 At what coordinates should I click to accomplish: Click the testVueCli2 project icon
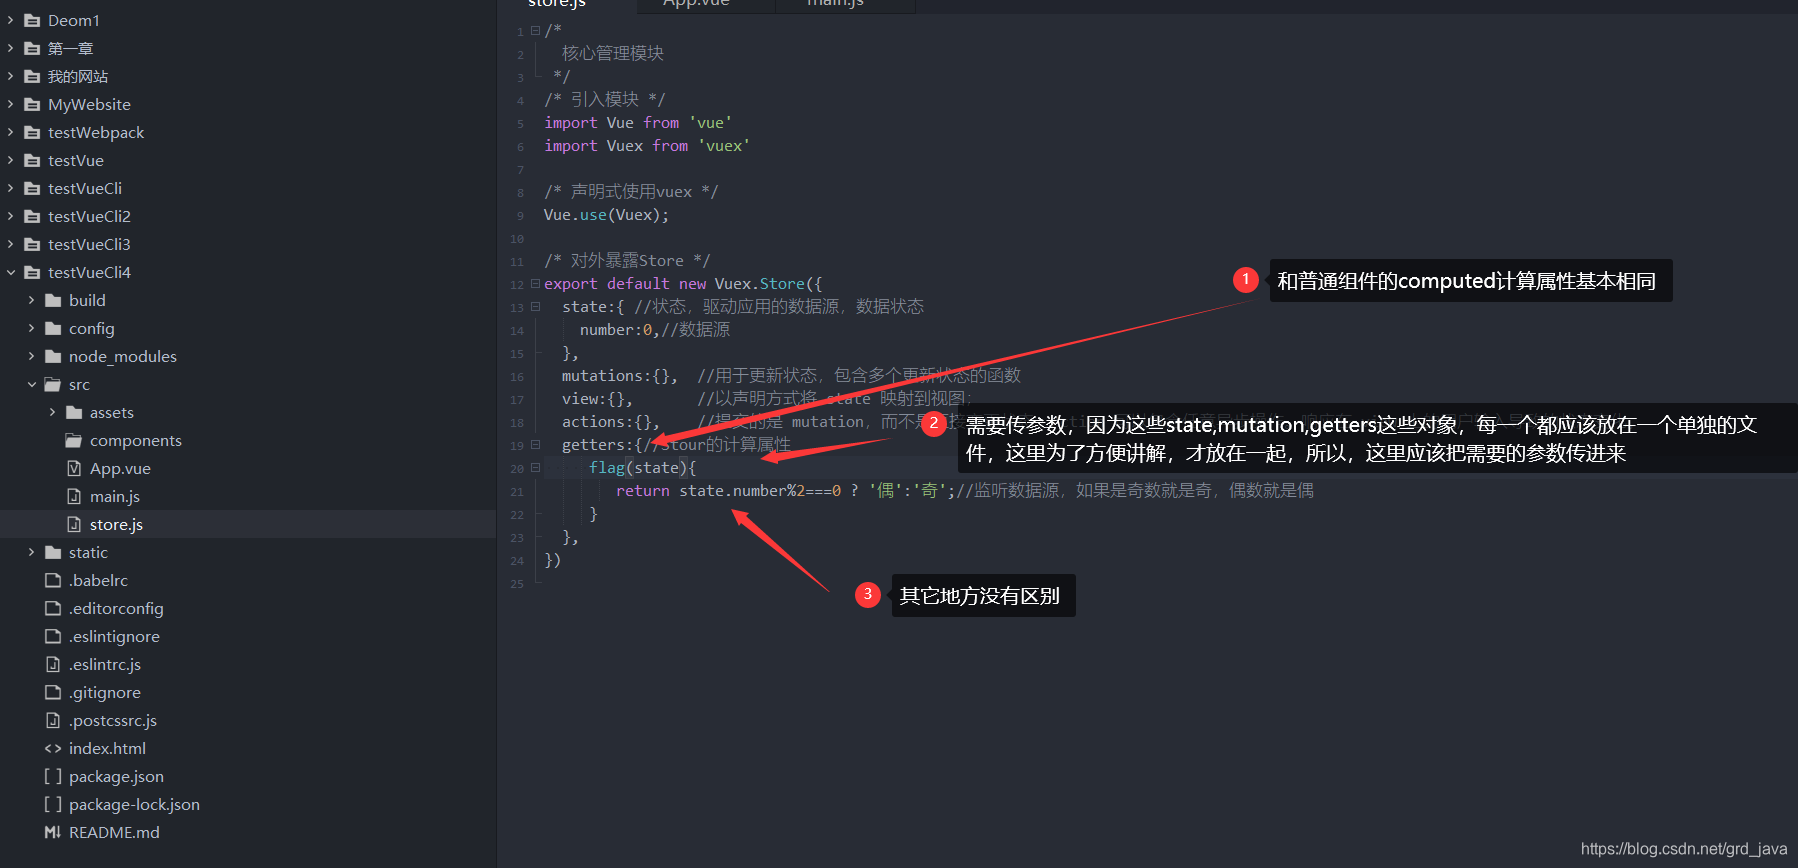tap(32, 216)
